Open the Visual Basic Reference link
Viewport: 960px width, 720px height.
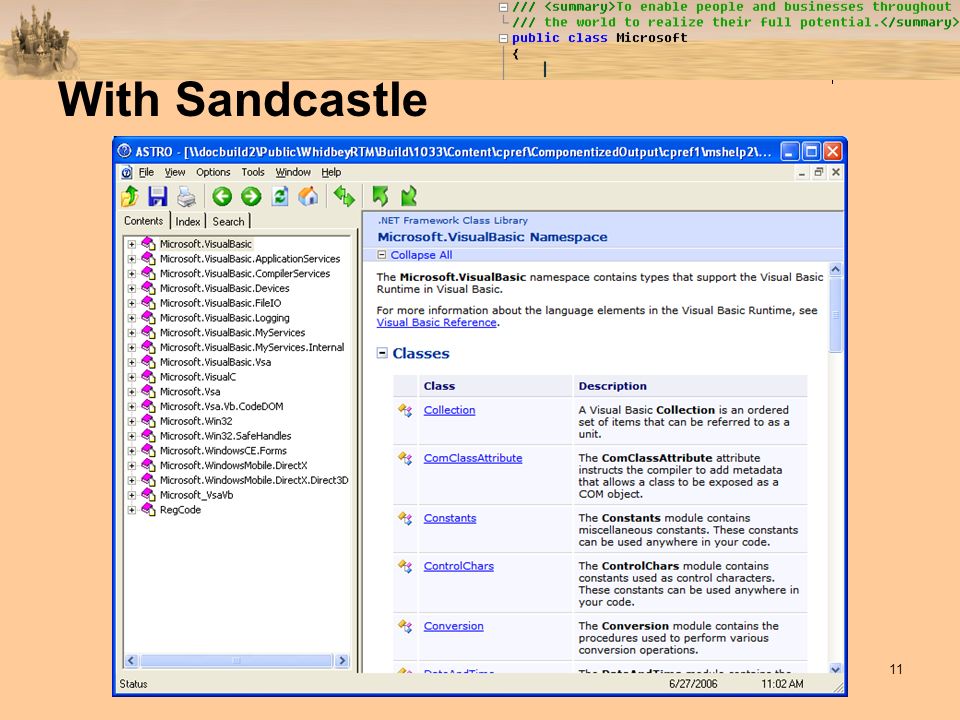click(437, 323)
